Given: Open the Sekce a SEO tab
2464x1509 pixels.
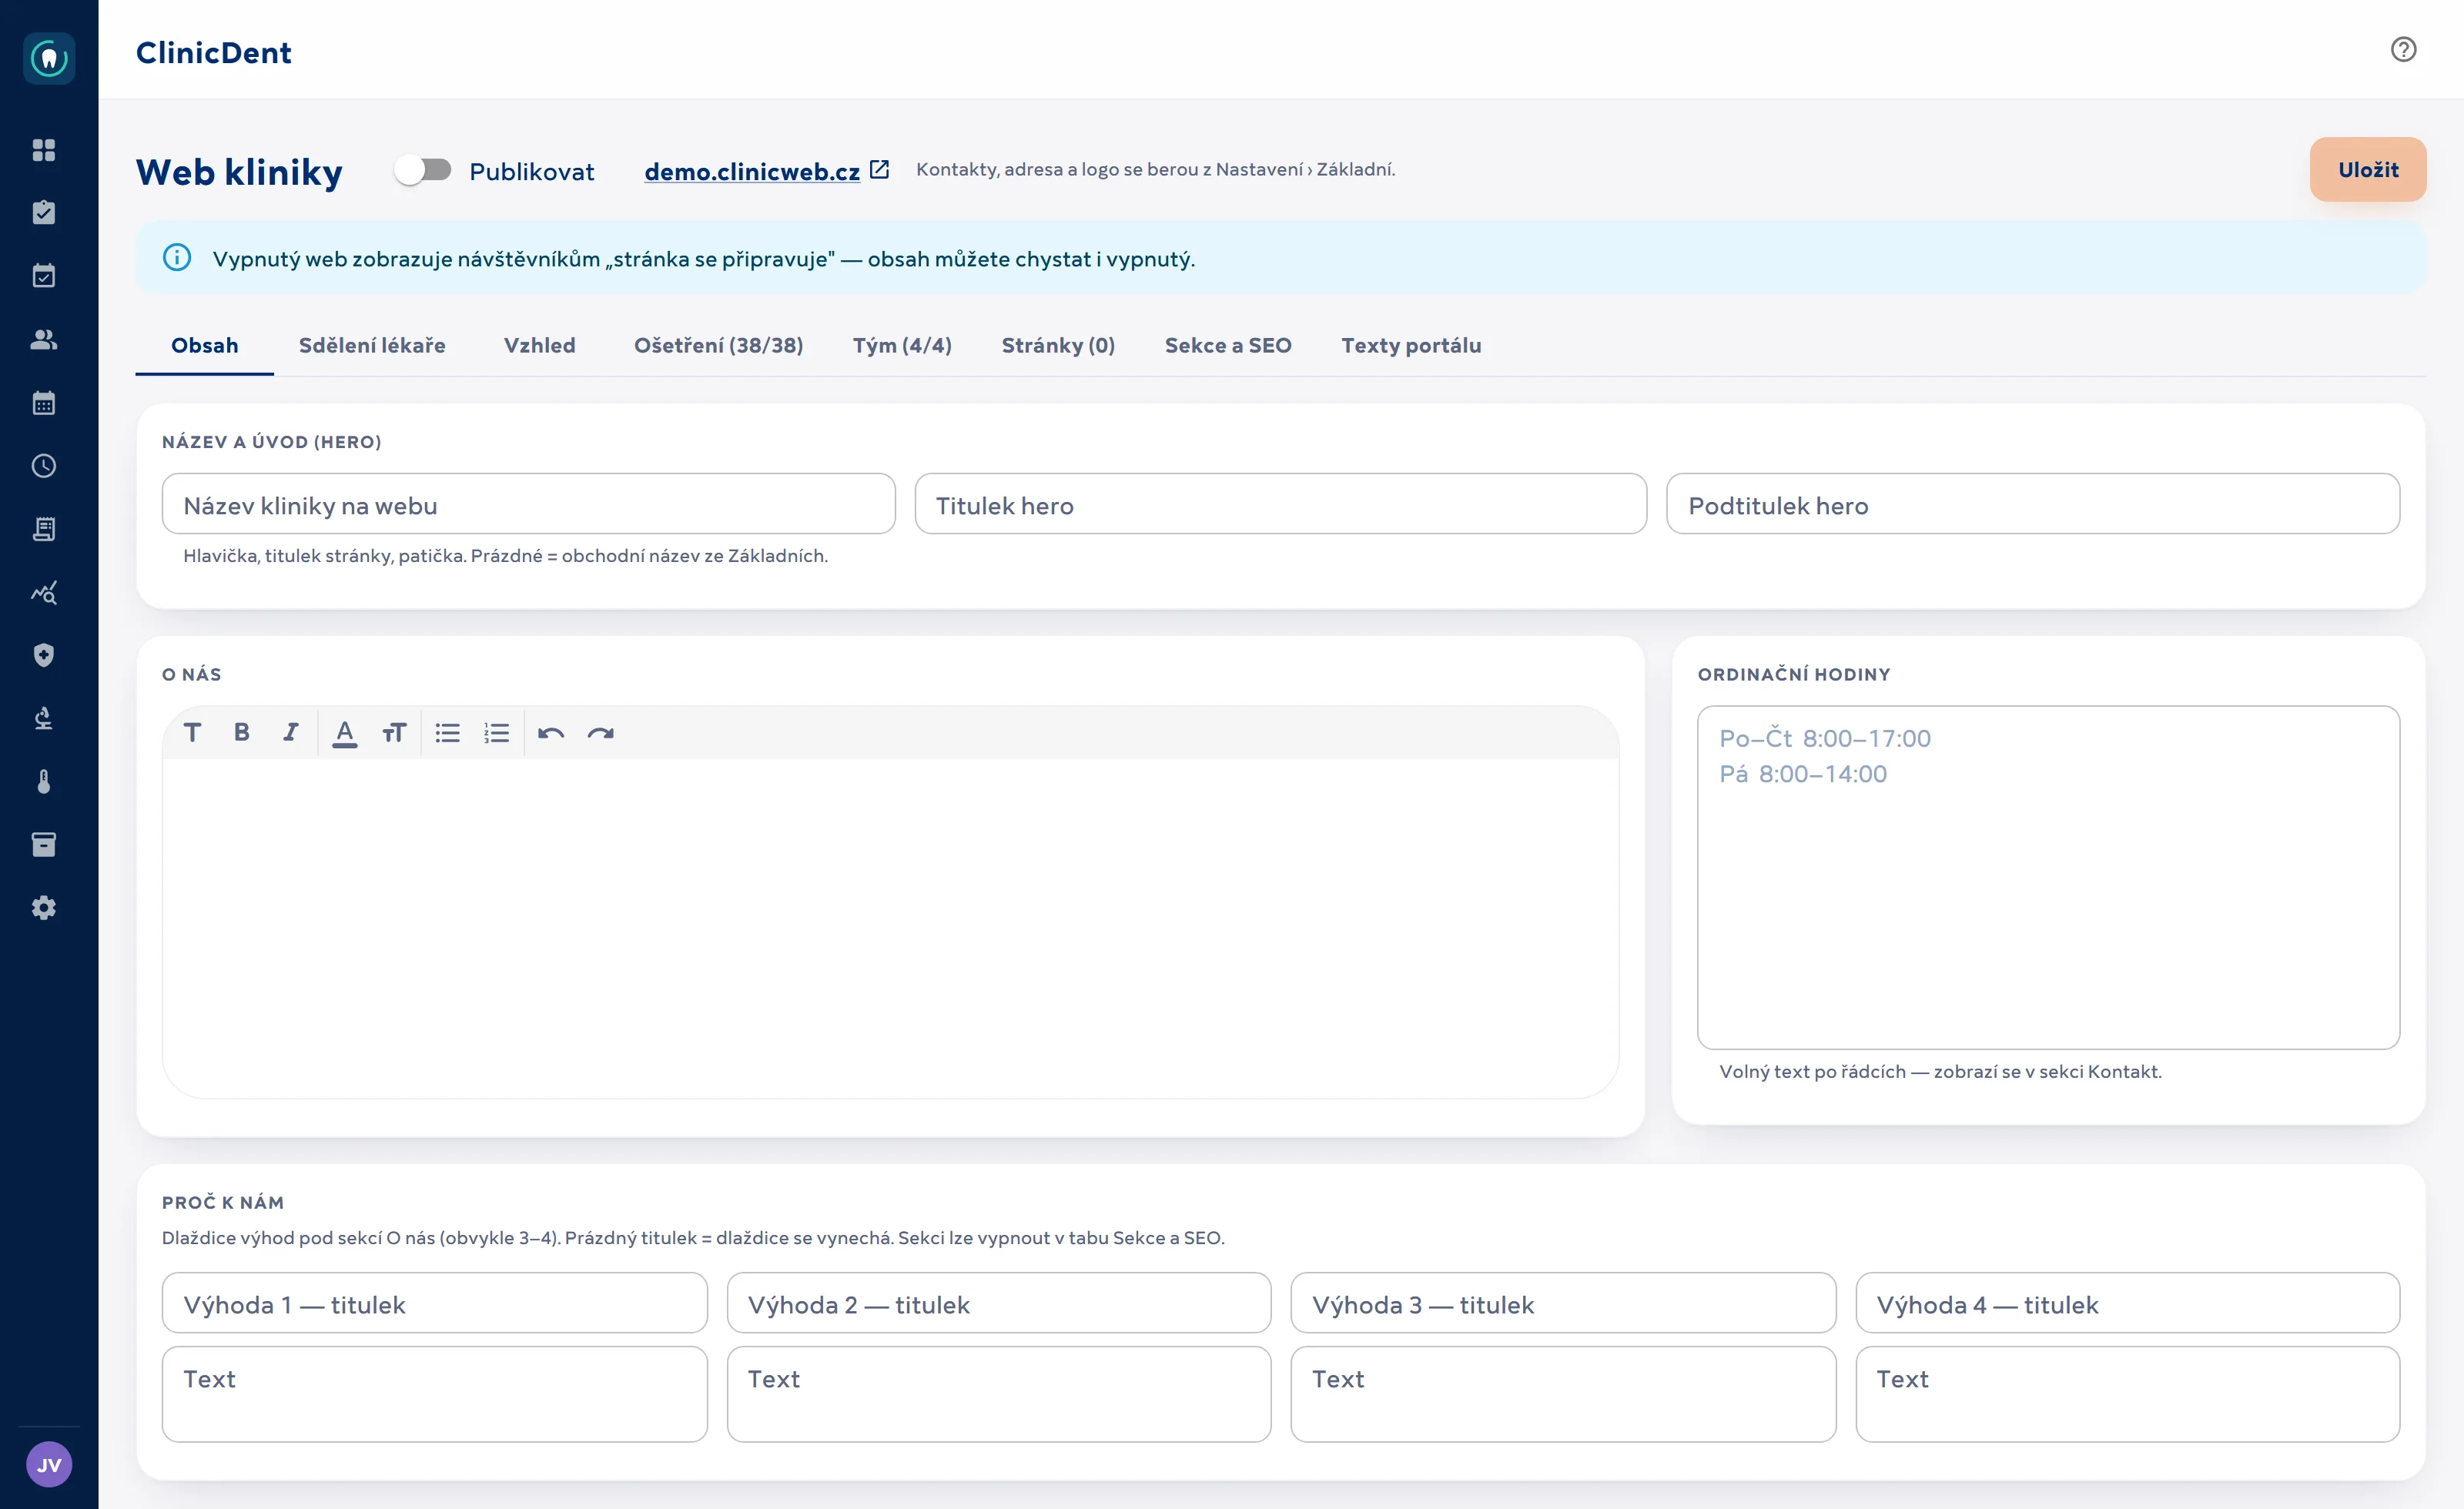Looking at the screenshot, I should pyautogui.click(x=1228, y=346).
